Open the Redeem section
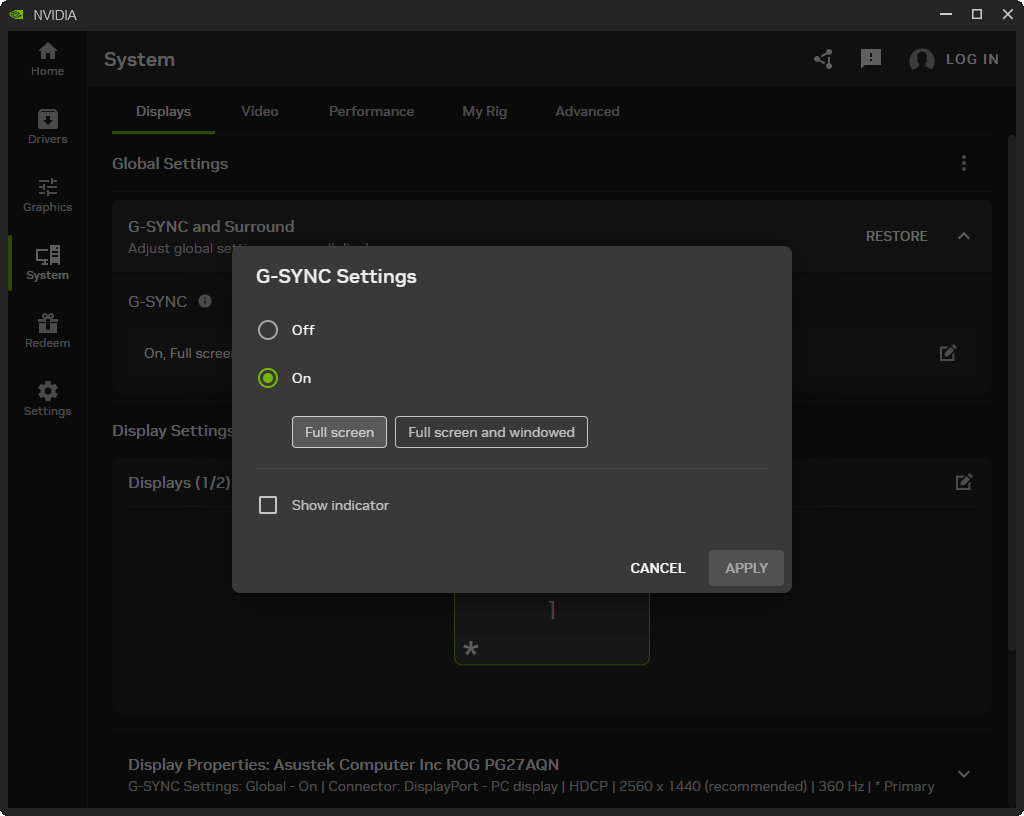 coord(47,331)
